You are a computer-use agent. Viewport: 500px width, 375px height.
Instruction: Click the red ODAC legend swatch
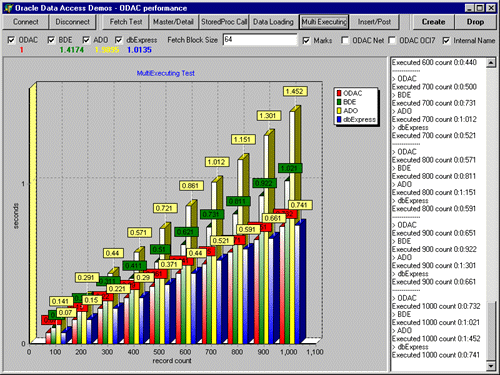(339, 93)
